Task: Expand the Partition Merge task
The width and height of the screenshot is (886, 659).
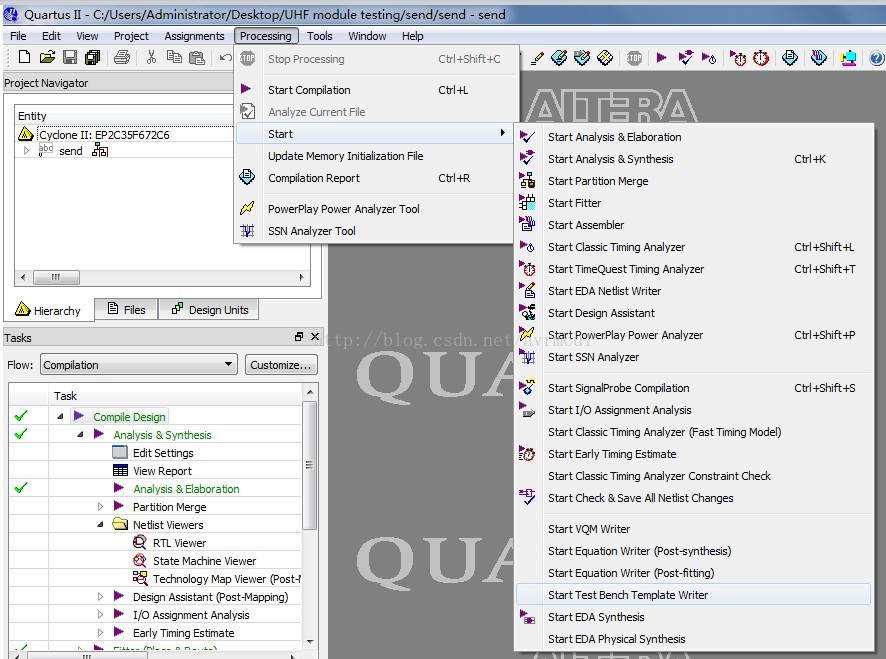Action: click(x=100, y=506)
